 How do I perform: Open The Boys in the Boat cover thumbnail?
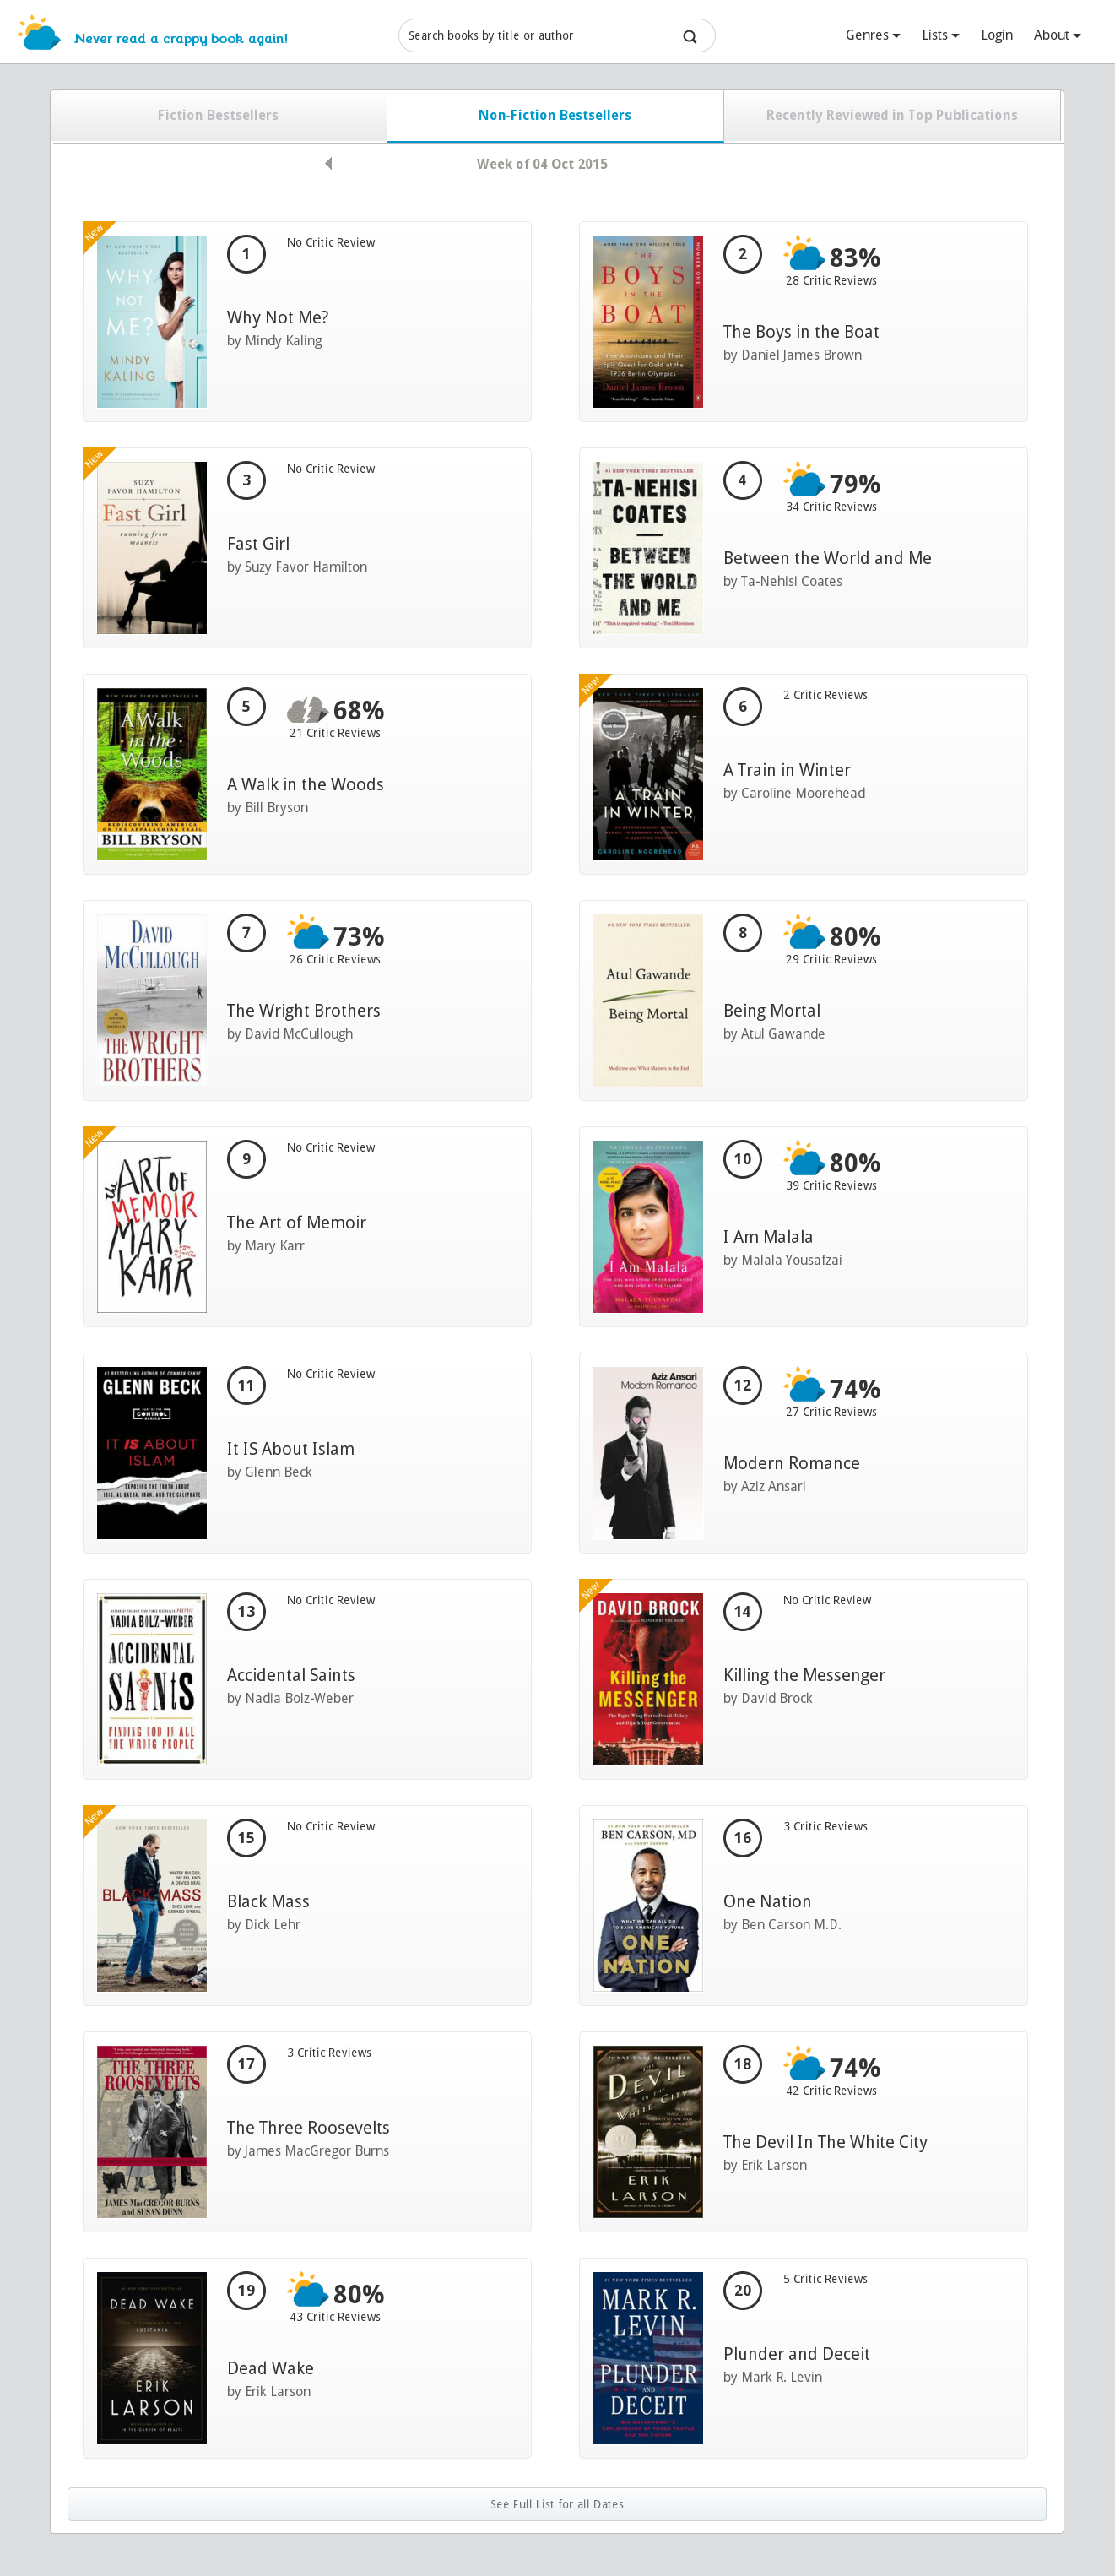tap(648, 322)
